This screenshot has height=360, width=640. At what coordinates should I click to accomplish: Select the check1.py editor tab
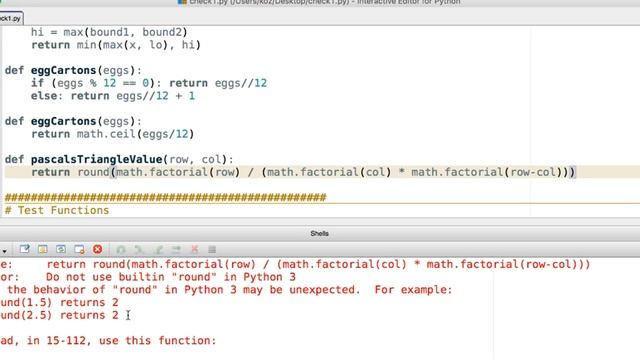point(11,18)
